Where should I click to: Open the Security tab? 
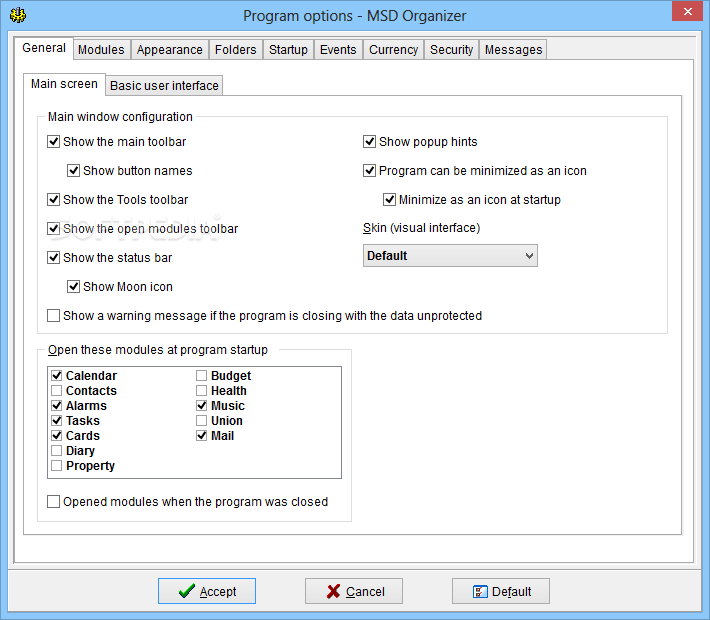coord(451,49)
